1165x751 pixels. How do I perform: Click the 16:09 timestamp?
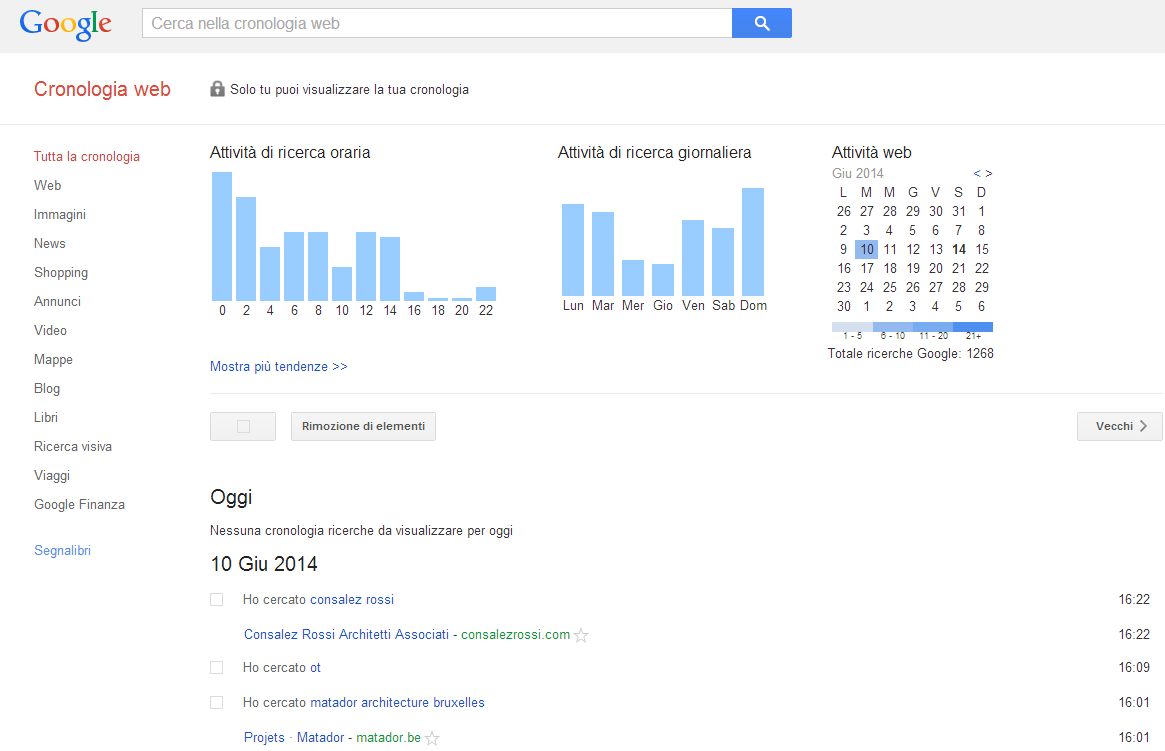click(1134, 667)
